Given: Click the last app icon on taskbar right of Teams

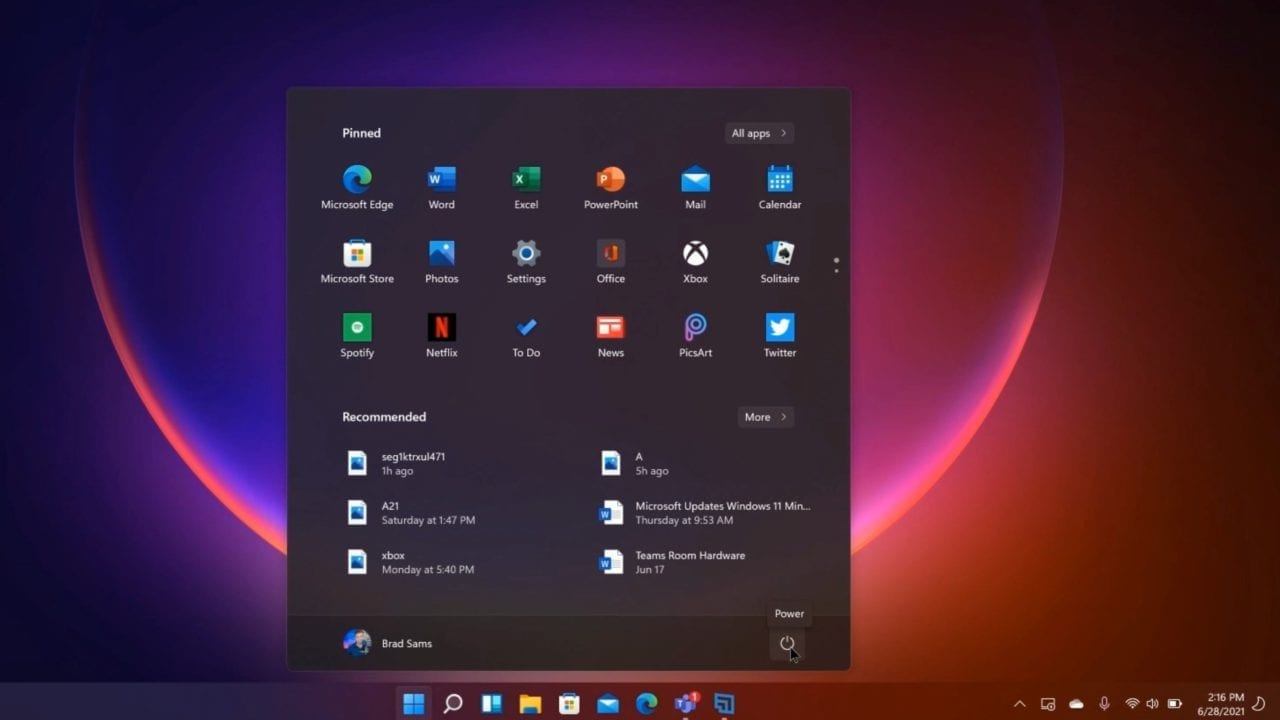Looking at the screenshot, I should coord(725,704).
